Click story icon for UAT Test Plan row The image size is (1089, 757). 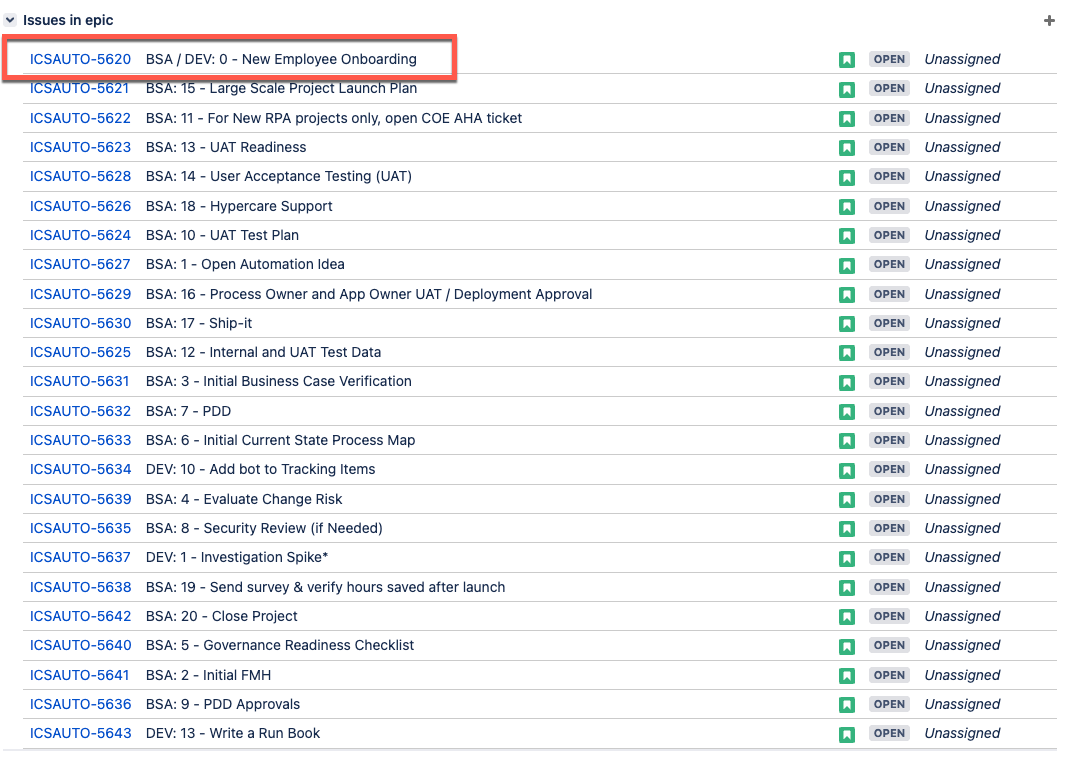coord(847,236)
